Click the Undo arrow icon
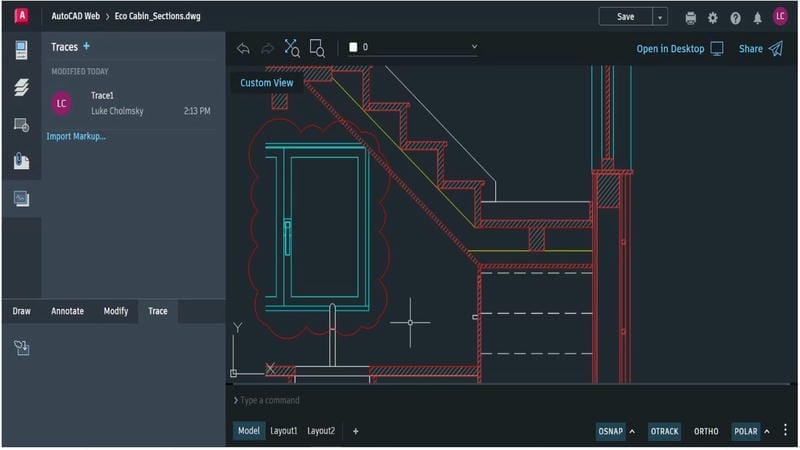Screen dimensions: 800x450 [243, 48]
